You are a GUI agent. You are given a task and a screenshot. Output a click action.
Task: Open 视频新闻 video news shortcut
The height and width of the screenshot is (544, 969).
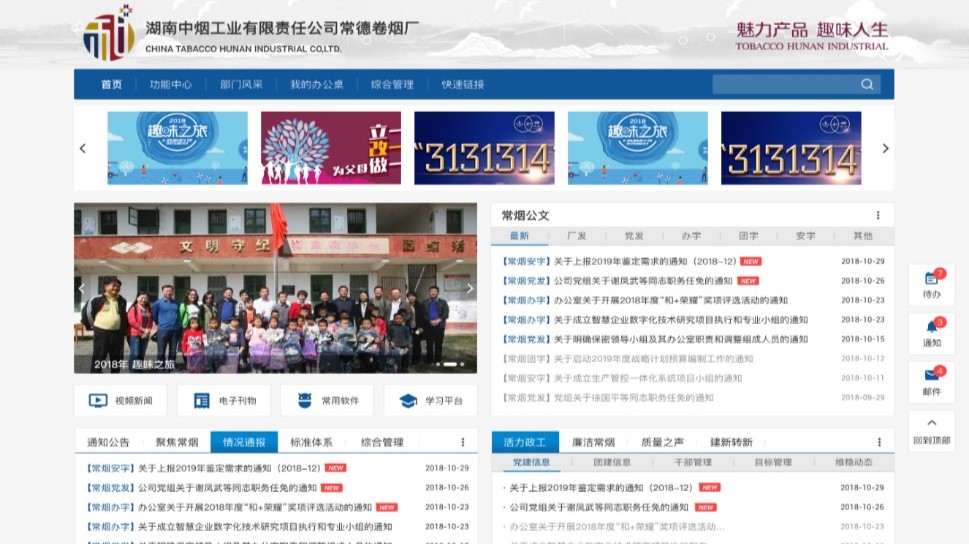click(x=123, y=401)
